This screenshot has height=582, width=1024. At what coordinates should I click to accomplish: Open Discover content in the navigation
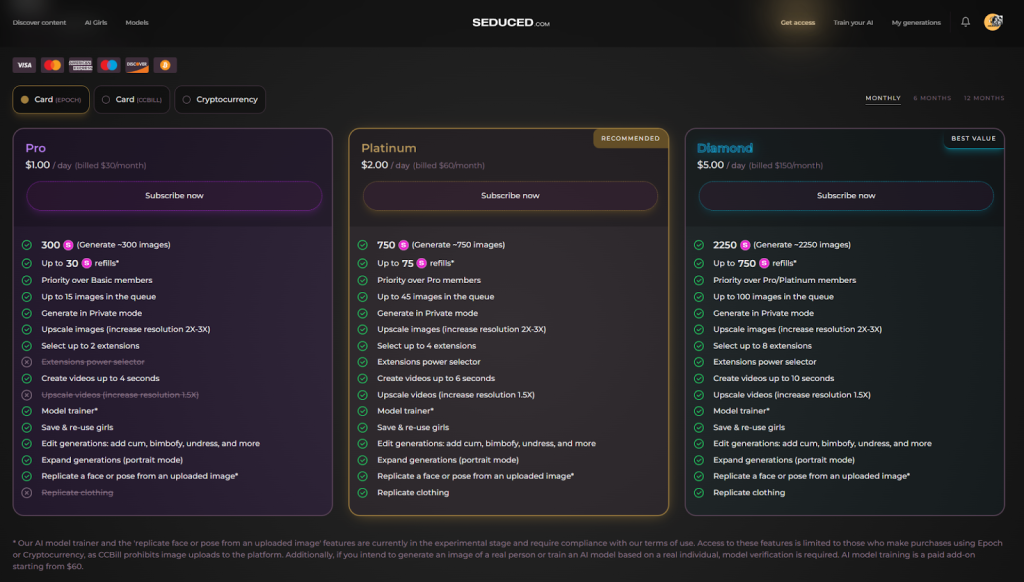tap(39, 22)
